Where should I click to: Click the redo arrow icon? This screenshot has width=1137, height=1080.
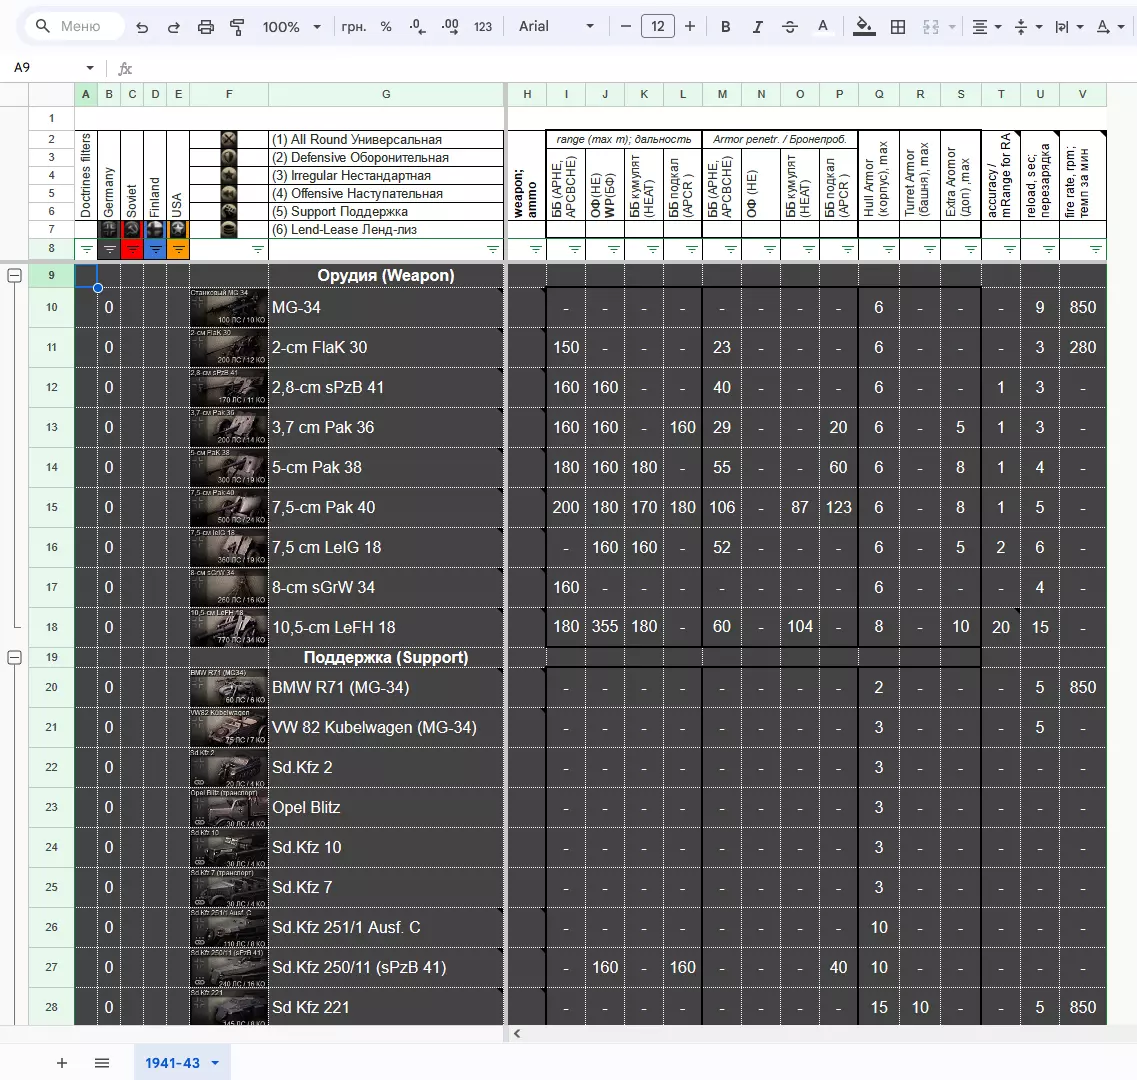(x=174, y=27)
